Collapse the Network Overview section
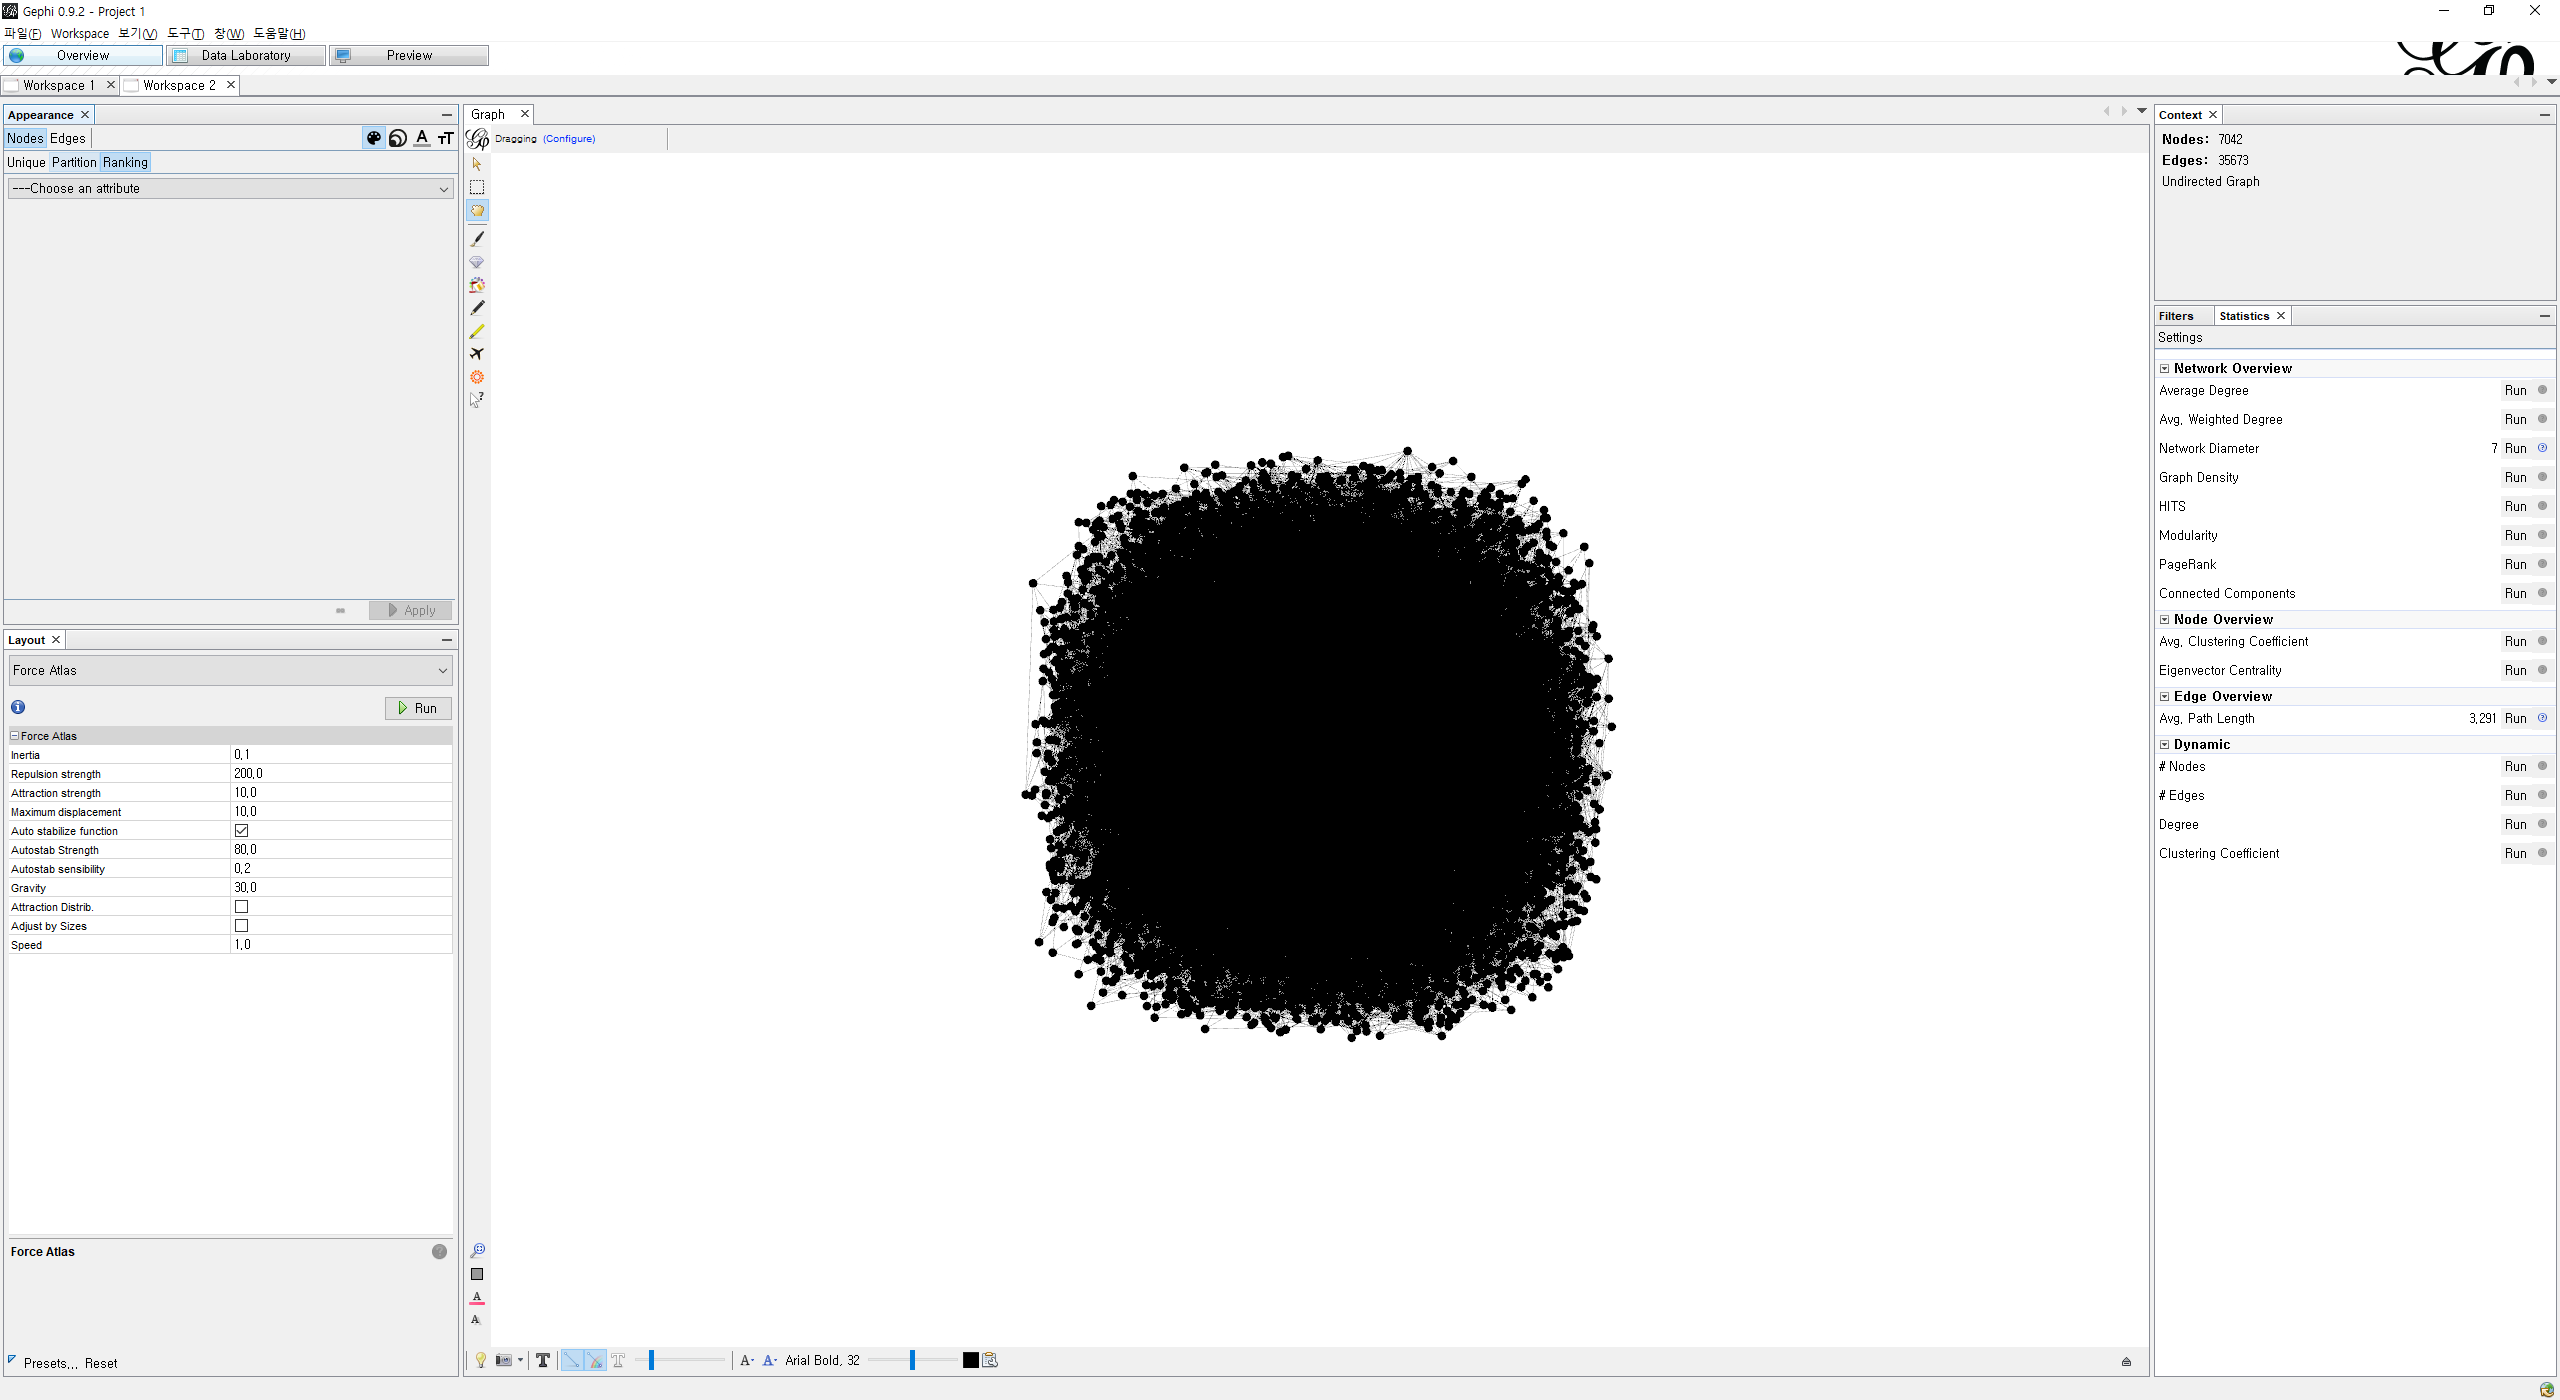 tap(2164, 369)
